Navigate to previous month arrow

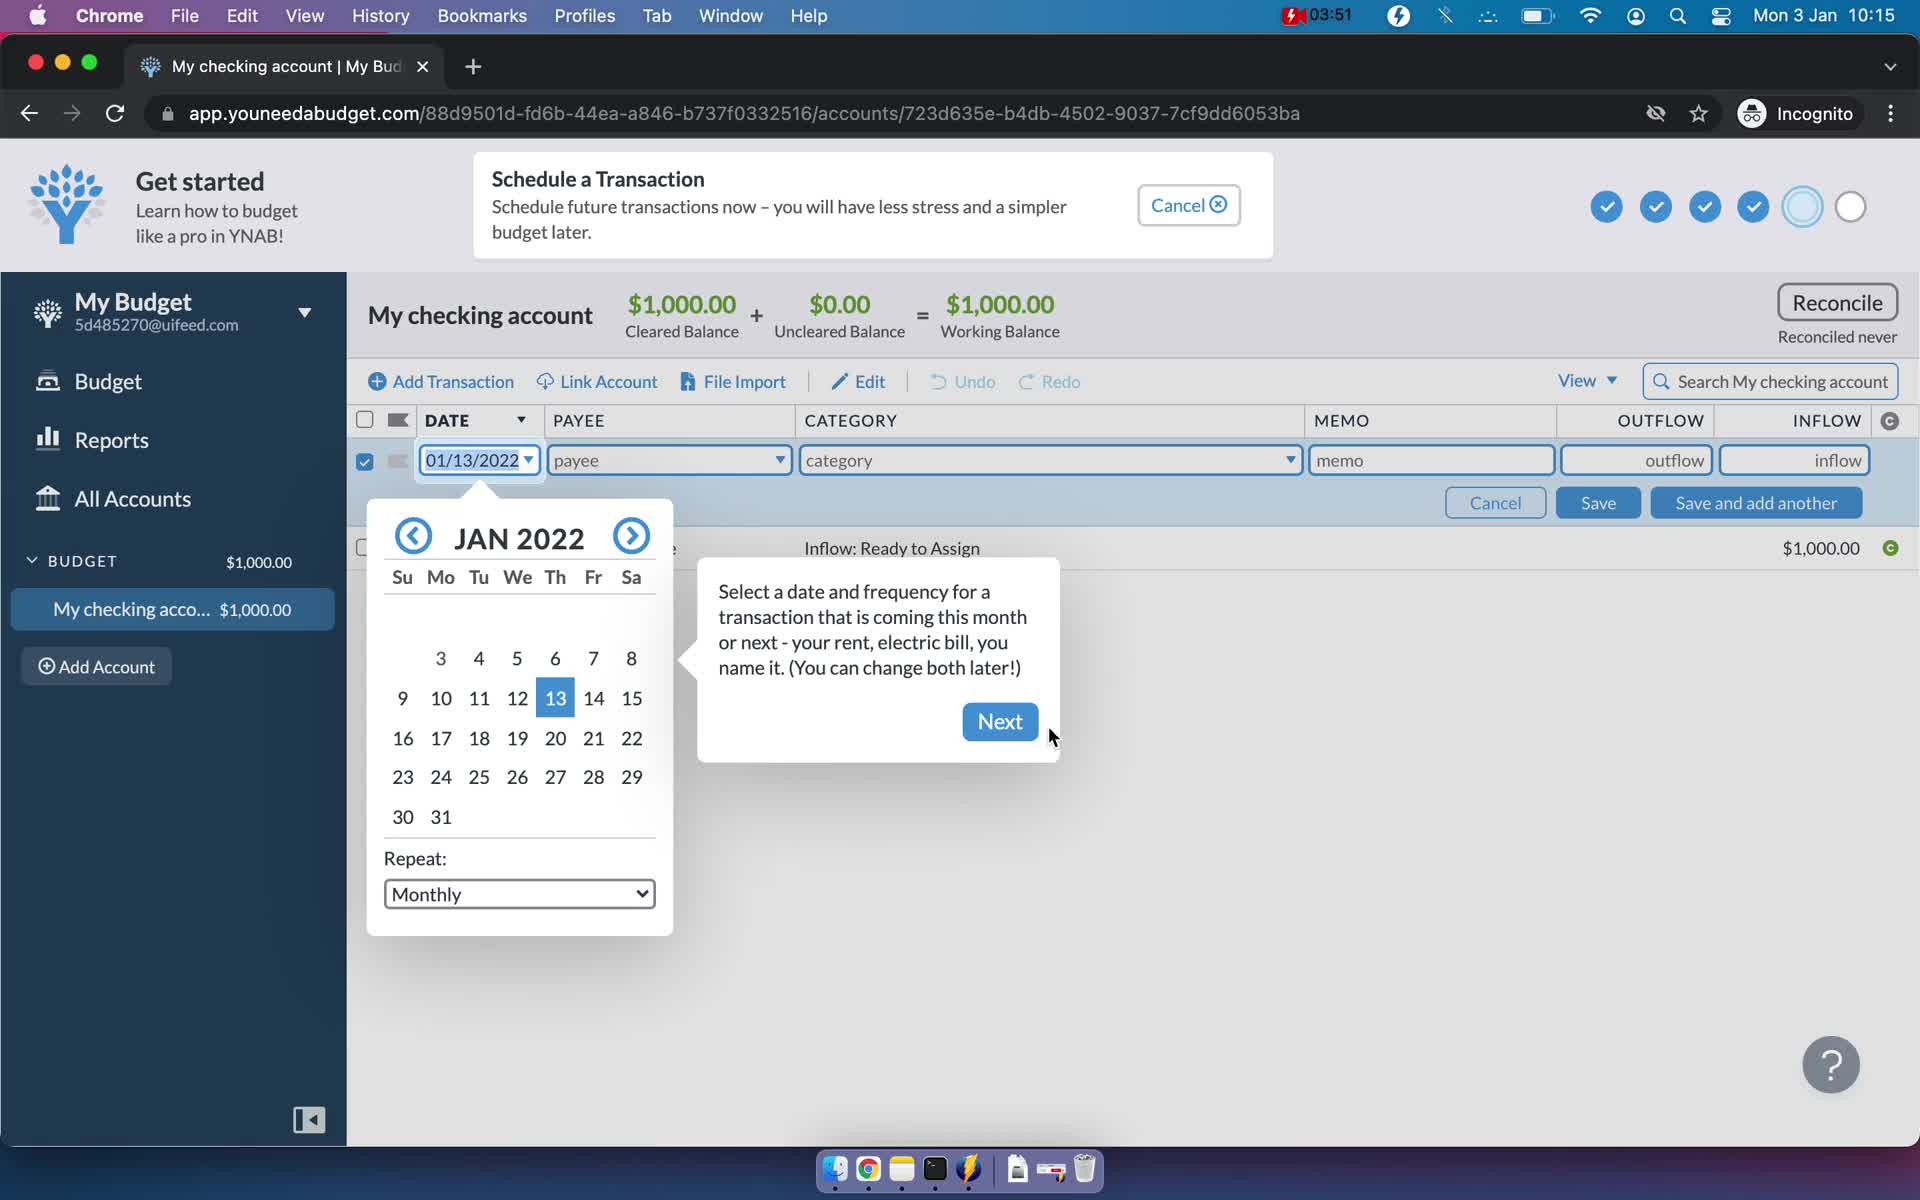click(411, 536)
